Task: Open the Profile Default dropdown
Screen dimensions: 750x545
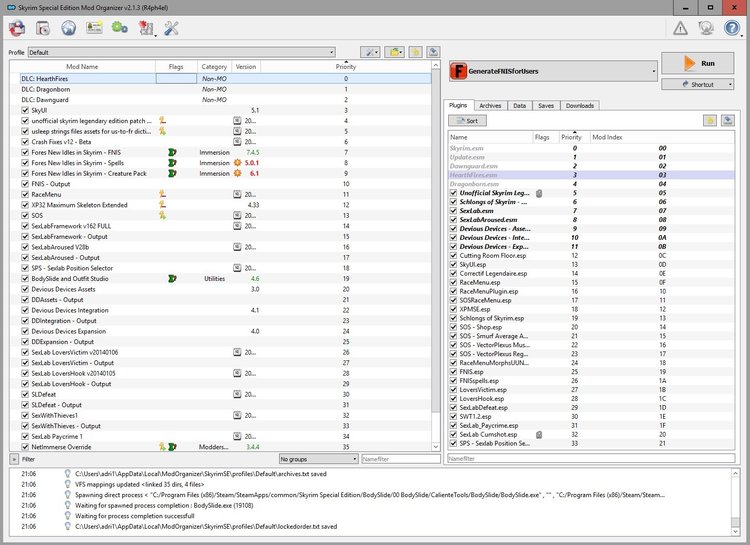Action: 182,52
